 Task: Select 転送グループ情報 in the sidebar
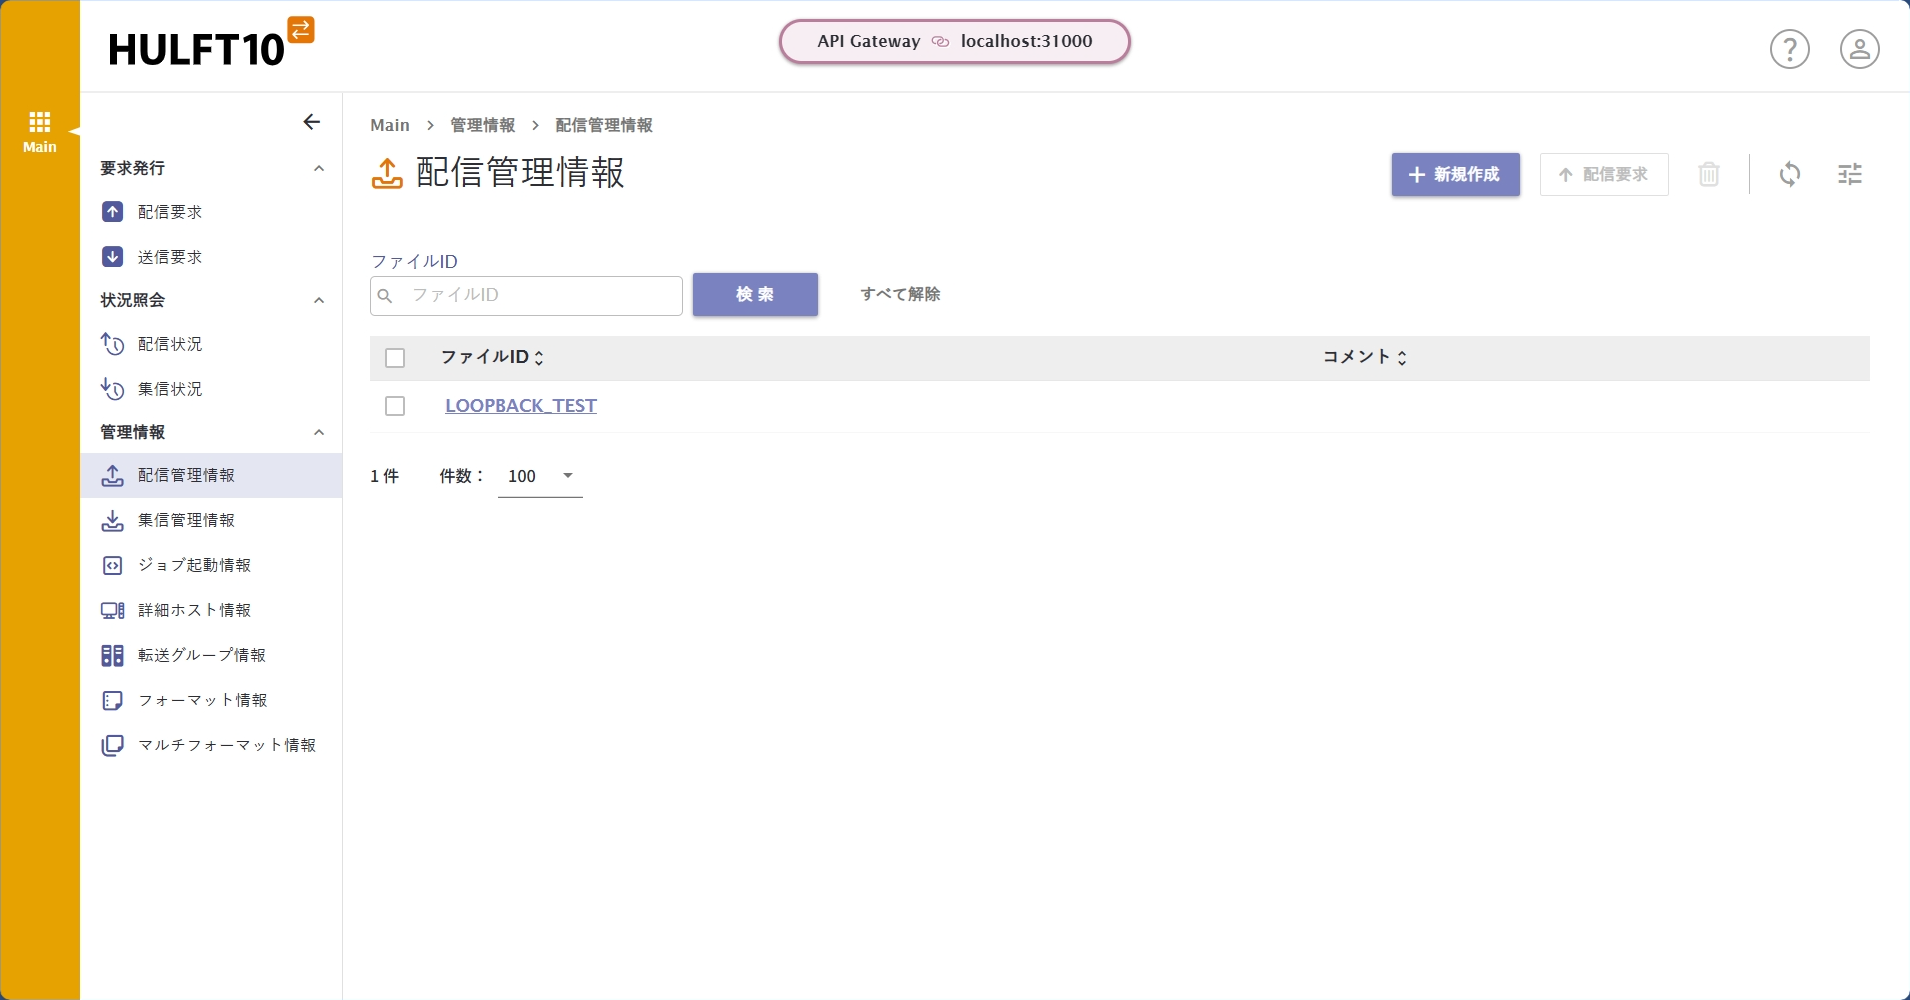[203, 655]
